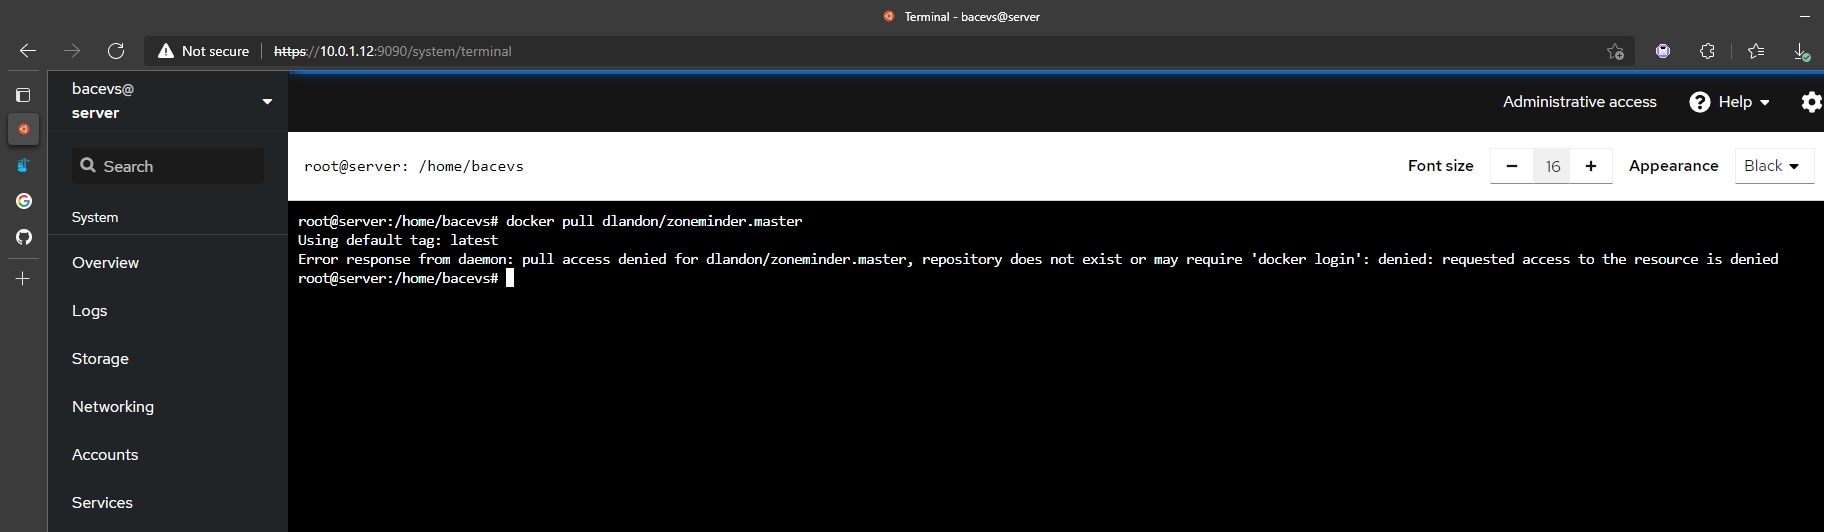This screenshot has height=532, width=1824.
Task: Expand the bacevs@server host switcher
Action: click(168, 101)
